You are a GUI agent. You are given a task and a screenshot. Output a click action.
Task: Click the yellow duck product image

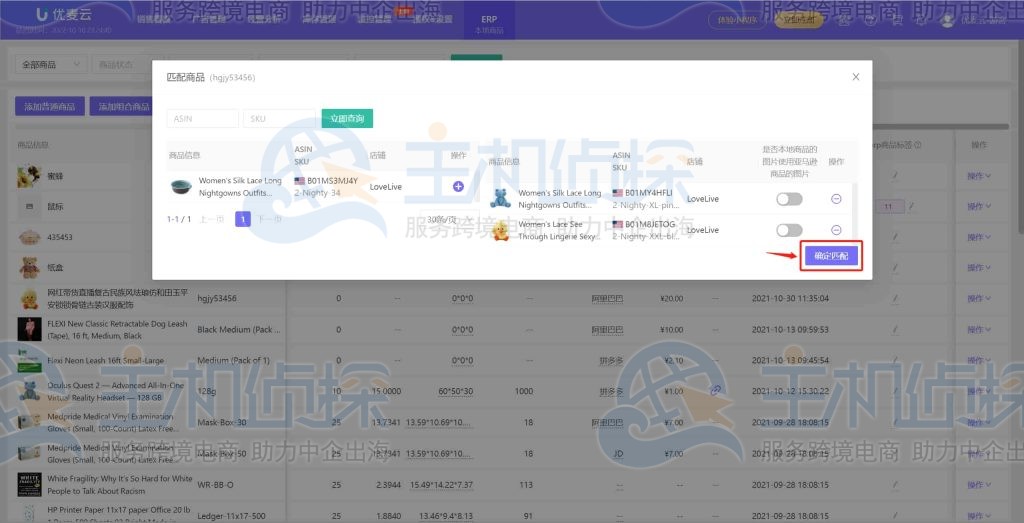coord(500,231)
